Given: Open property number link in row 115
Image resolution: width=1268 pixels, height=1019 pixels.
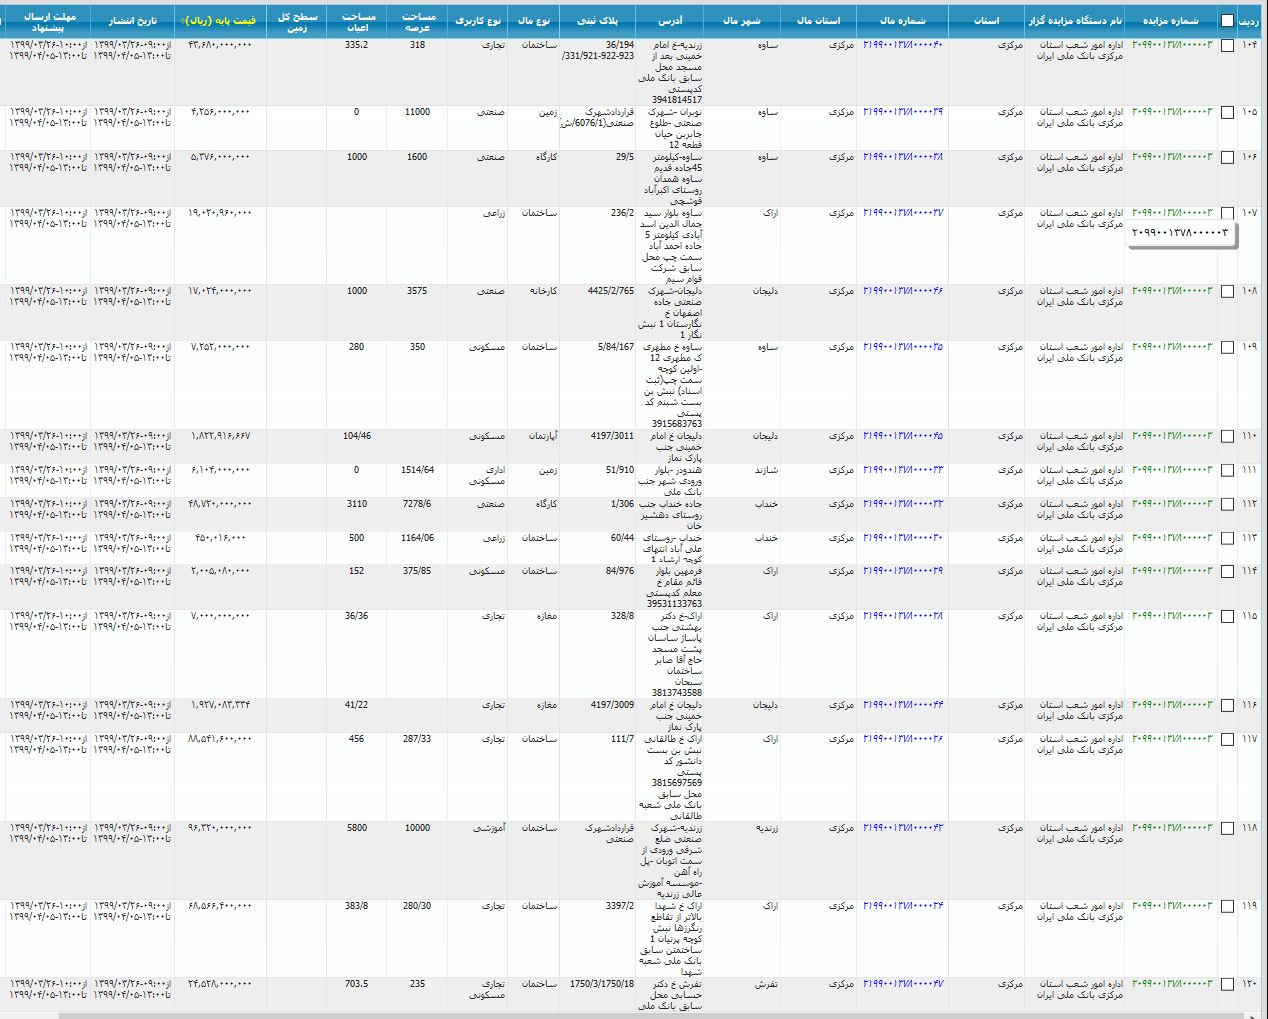Looking at the screenshot, I should [x=903, y=616].
